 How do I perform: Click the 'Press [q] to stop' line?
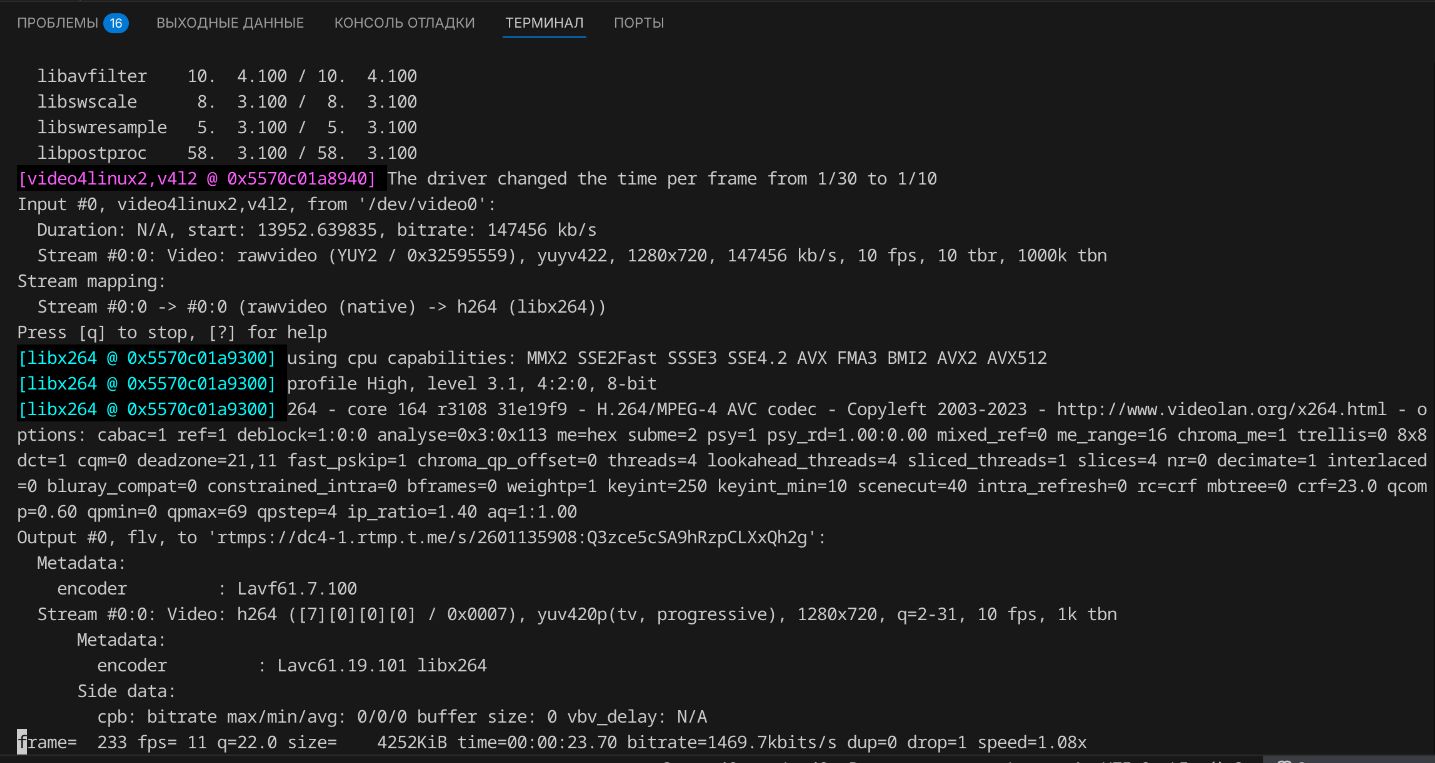(172, 332)
